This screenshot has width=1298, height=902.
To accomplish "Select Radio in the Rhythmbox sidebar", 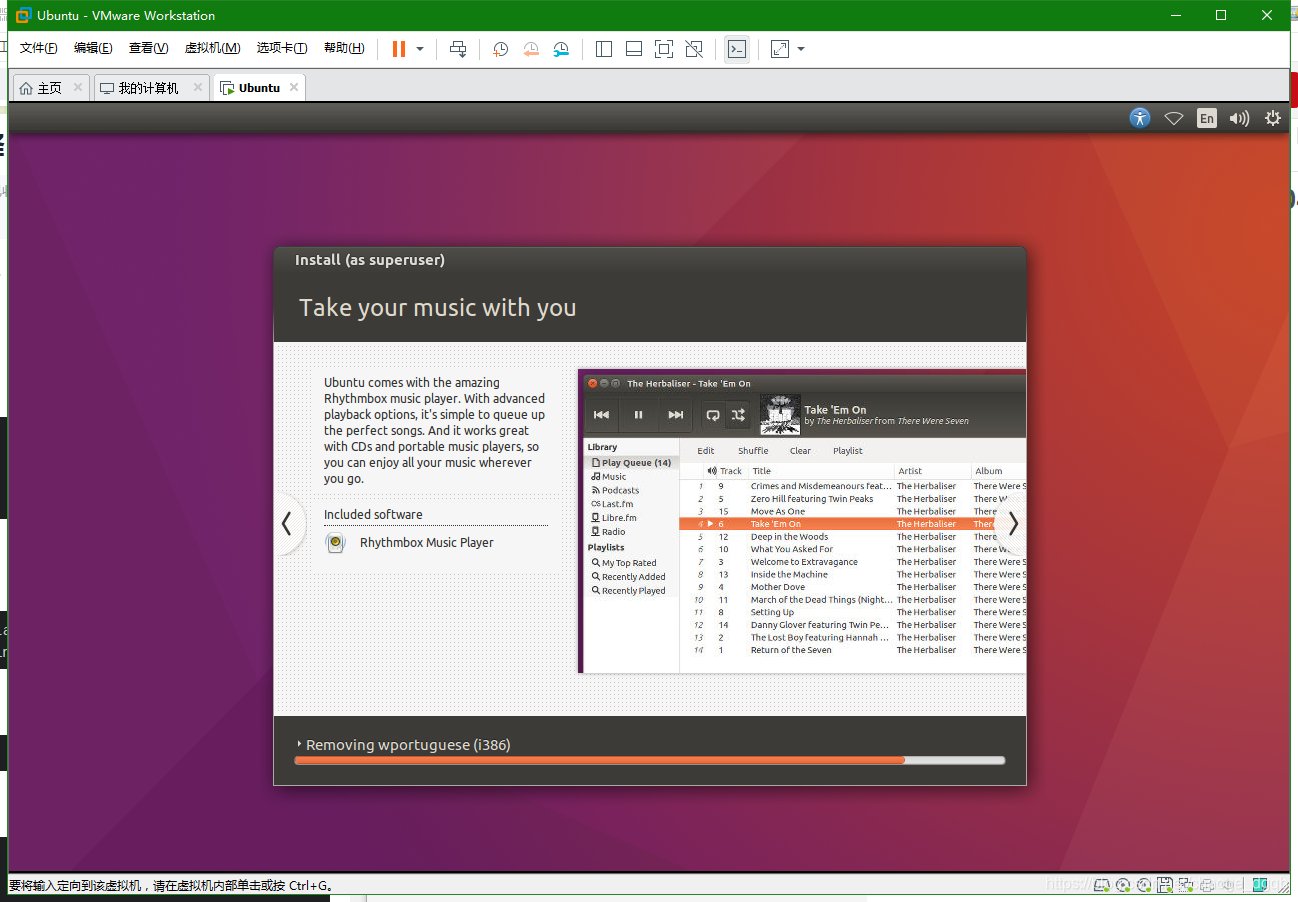I will point(608,532).
